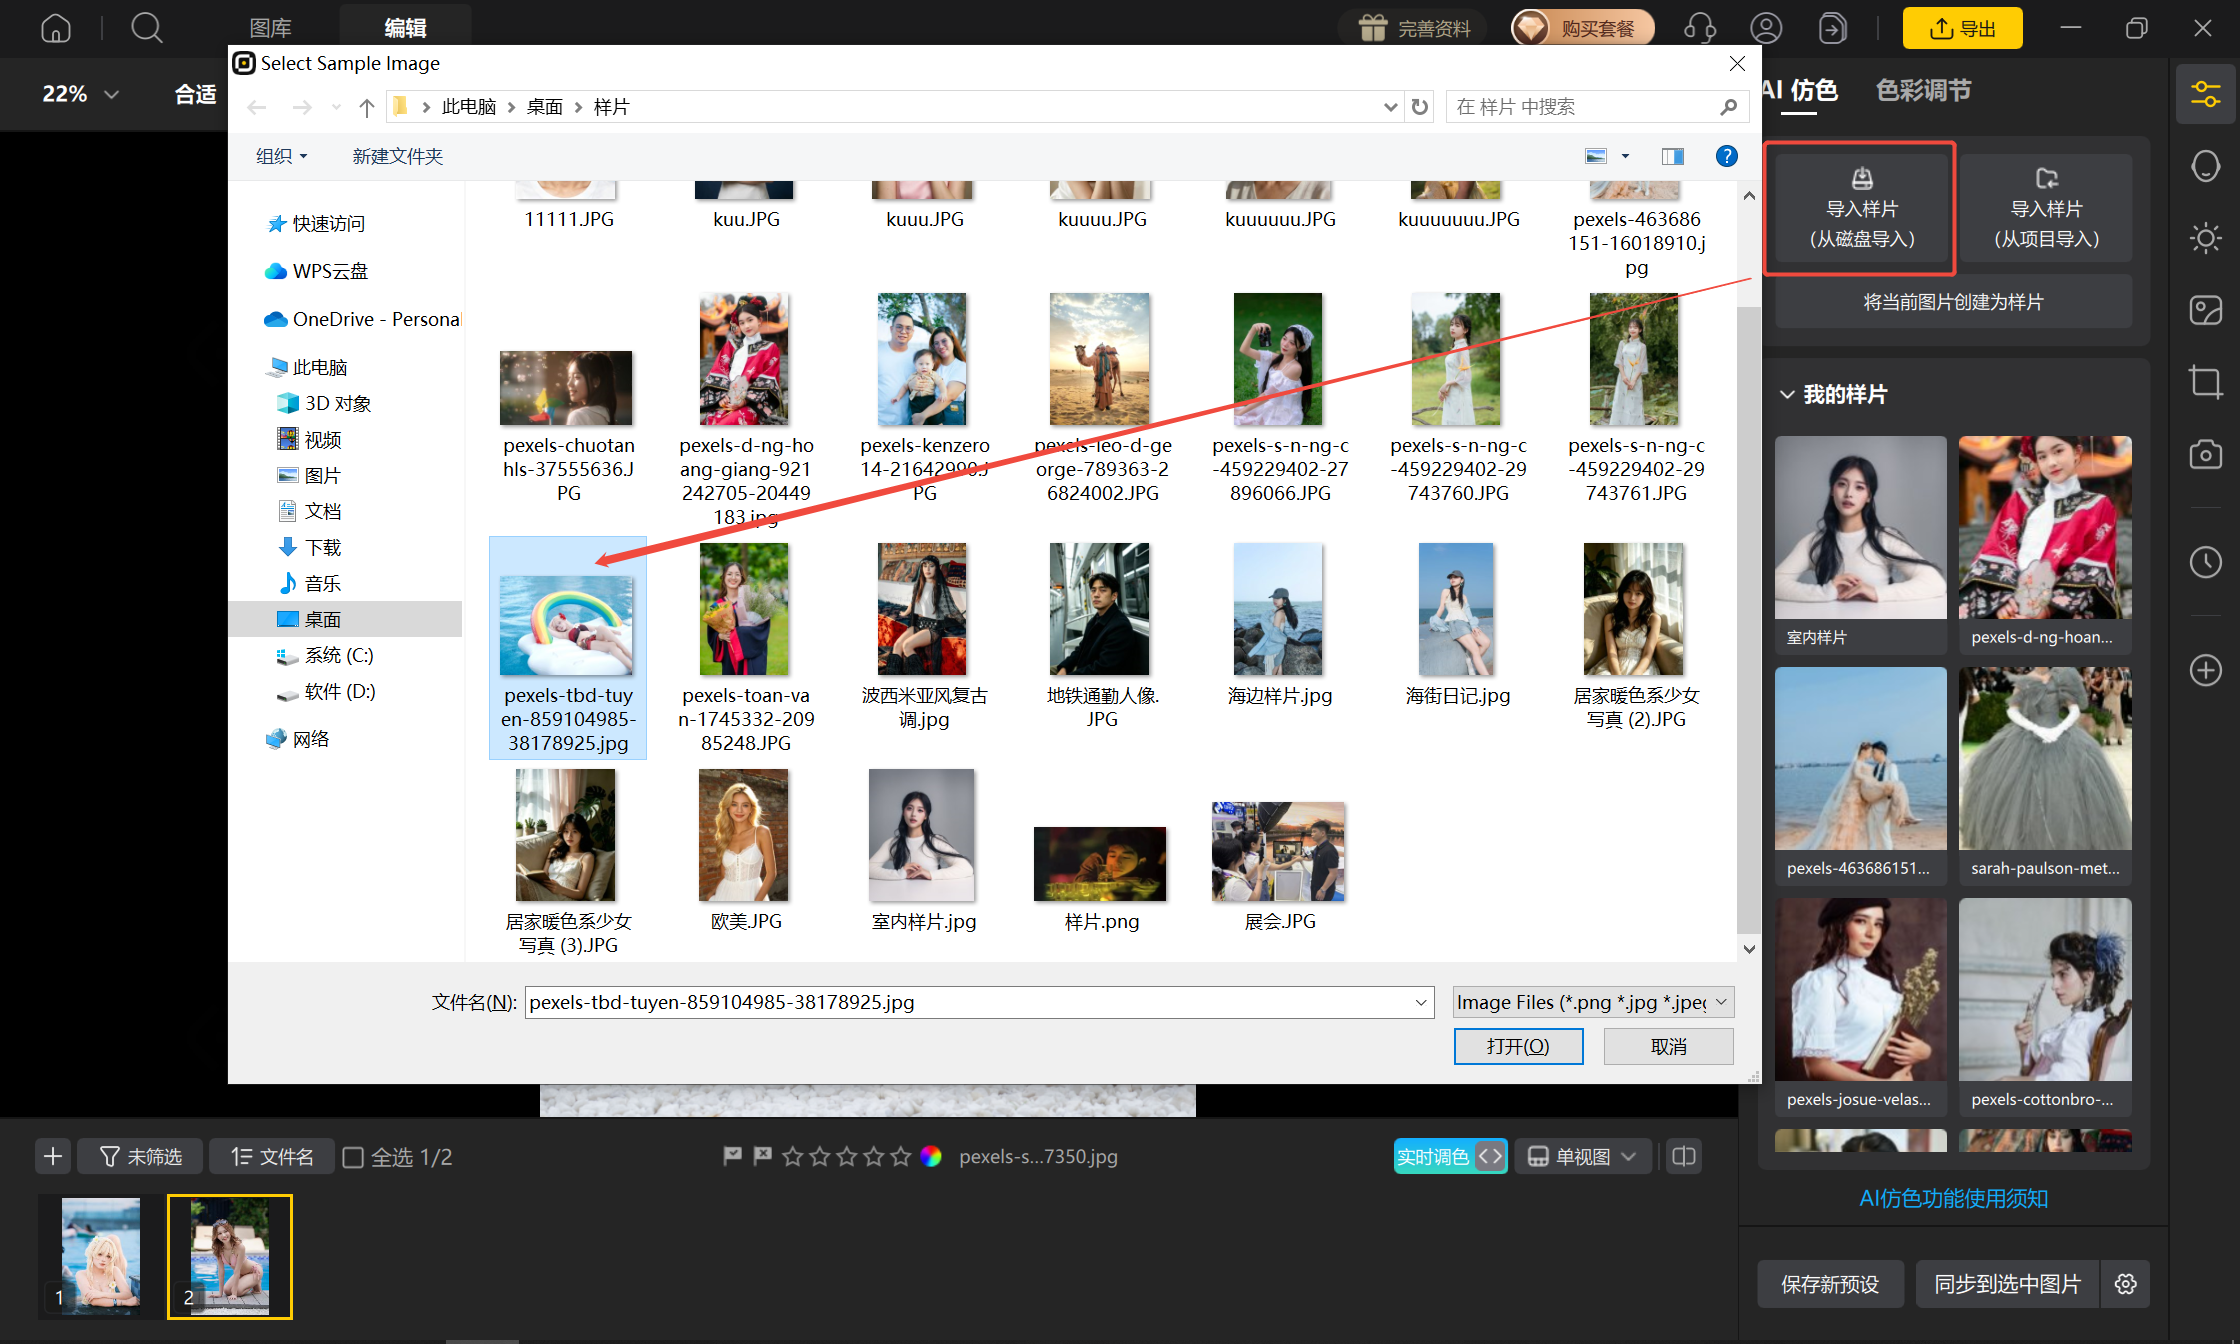Click the camera snapshot icon in sidebar
The width and height of the screenshot is (2240, 1344).
[2205, 455]
